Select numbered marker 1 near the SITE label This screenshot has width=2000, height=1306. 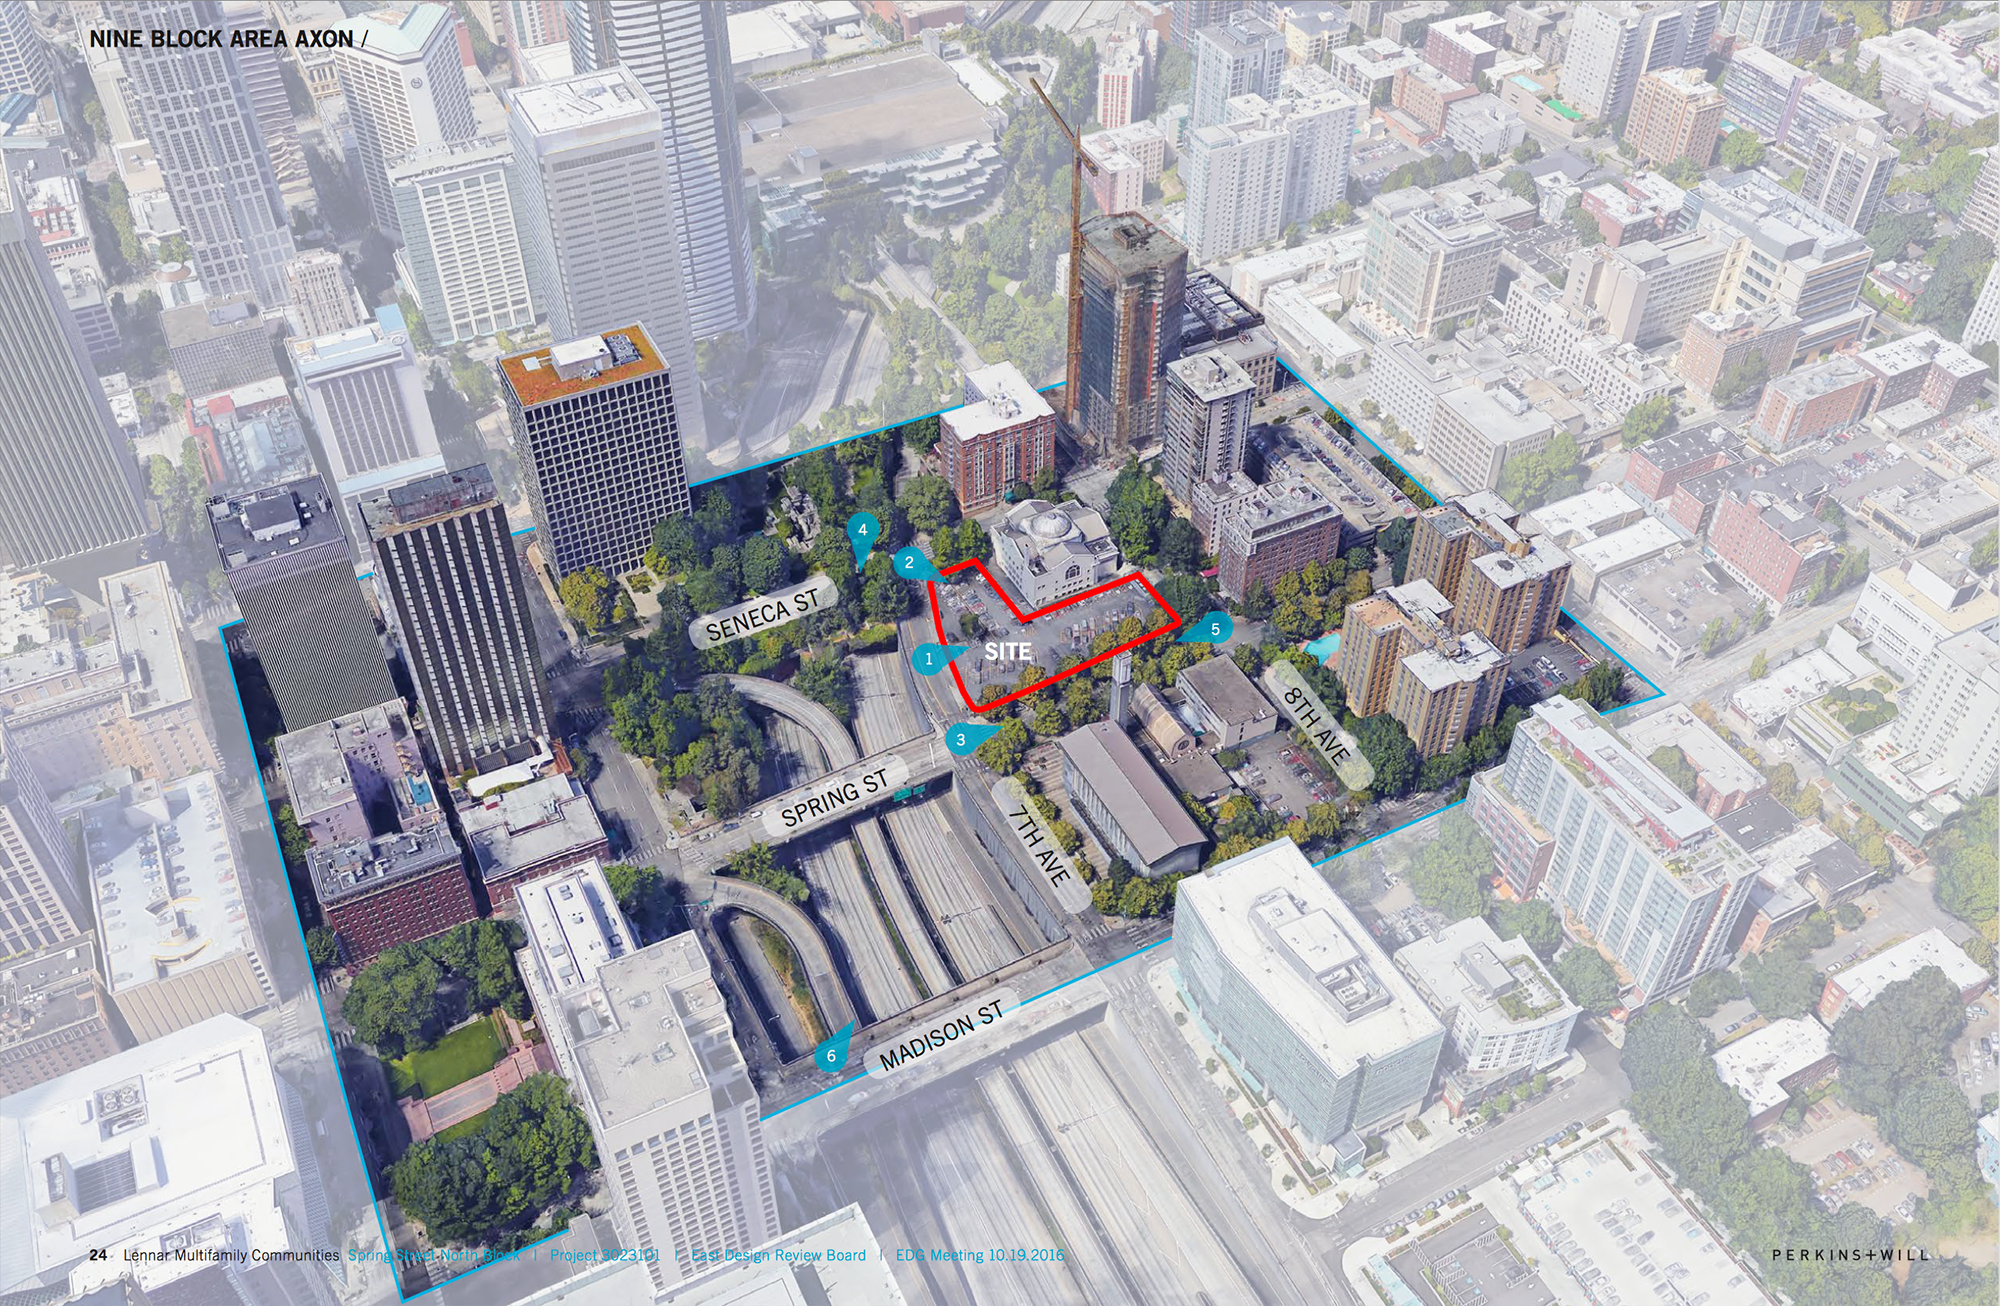tap(930, 657)
